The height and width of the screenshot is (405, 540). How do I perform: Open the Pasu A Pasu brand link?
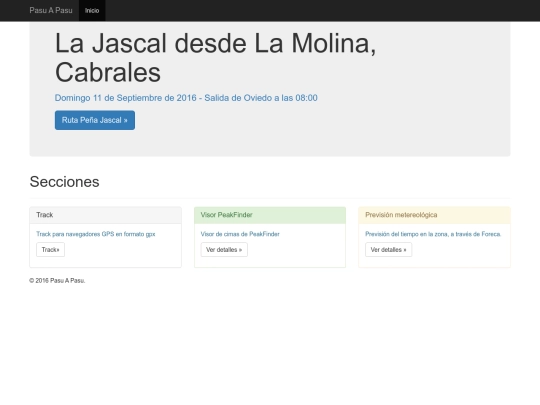(x=51, y=10)
